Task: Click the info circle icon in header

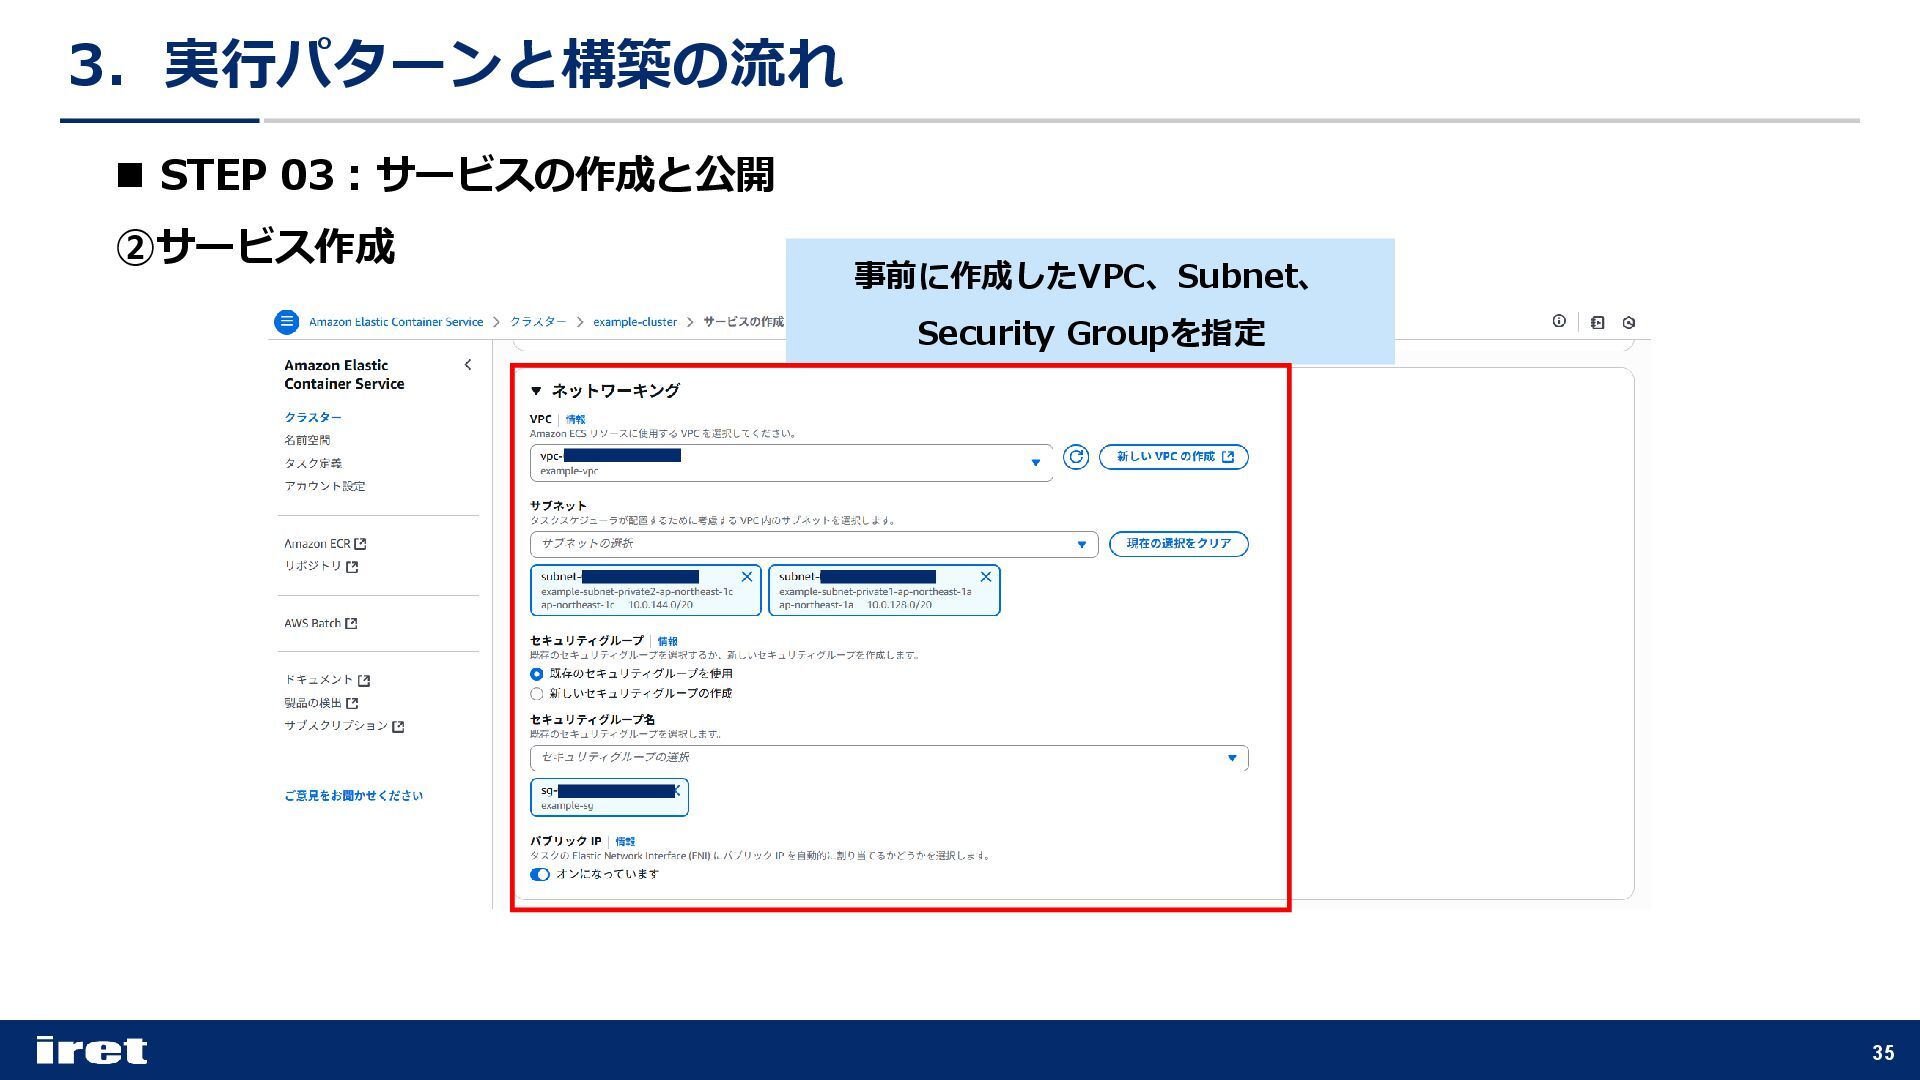Action: [x=1559, y=321]
